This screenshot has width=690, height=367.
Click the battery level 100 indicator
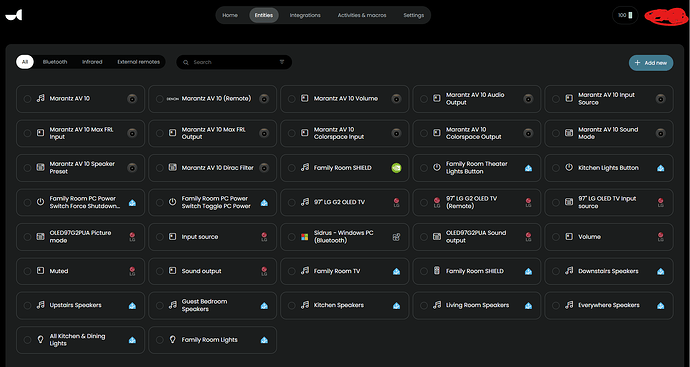point(625,15)
